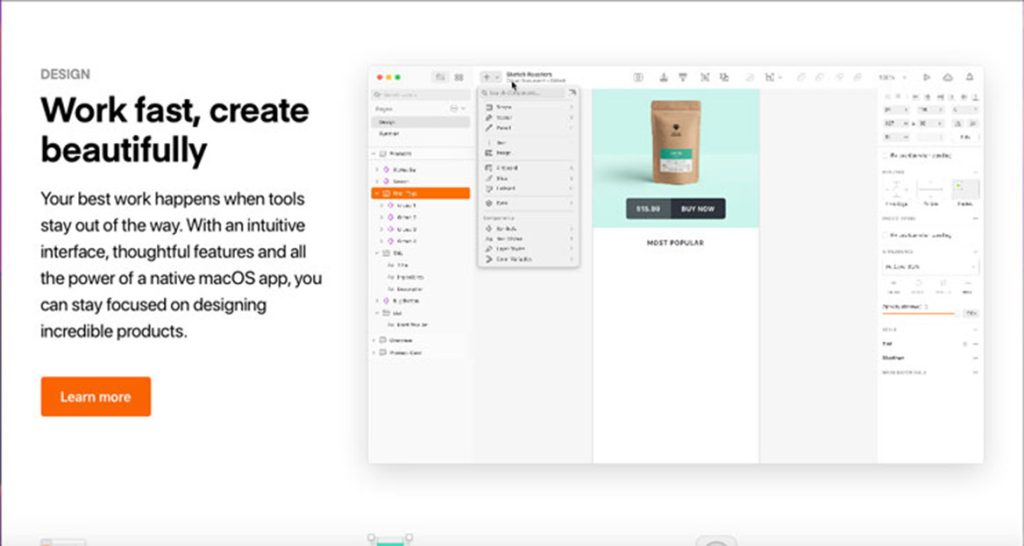This screenshot has height=546, width=1024.
Task: Click the MOST POPULAR text on canvas
Action: (x=675, y=243)
